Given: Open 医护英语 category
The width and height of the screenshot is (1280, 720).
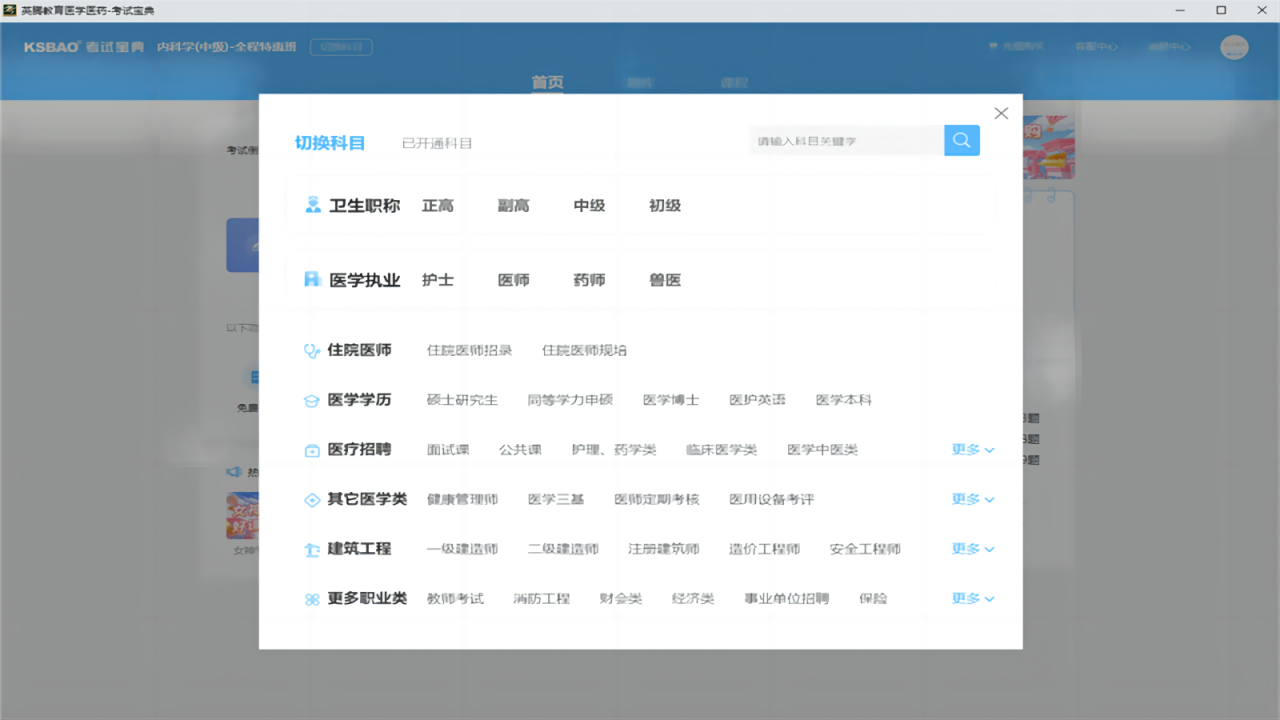Looking at the screenshot, I should 757,400.
